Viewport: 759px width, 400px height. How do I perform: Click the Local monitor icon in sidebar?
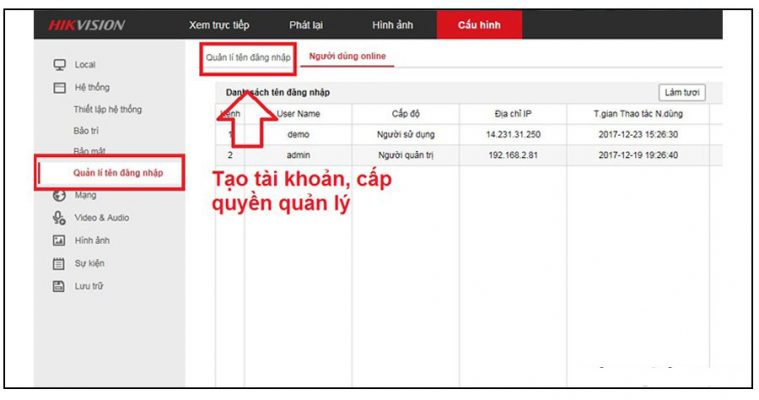59,65
